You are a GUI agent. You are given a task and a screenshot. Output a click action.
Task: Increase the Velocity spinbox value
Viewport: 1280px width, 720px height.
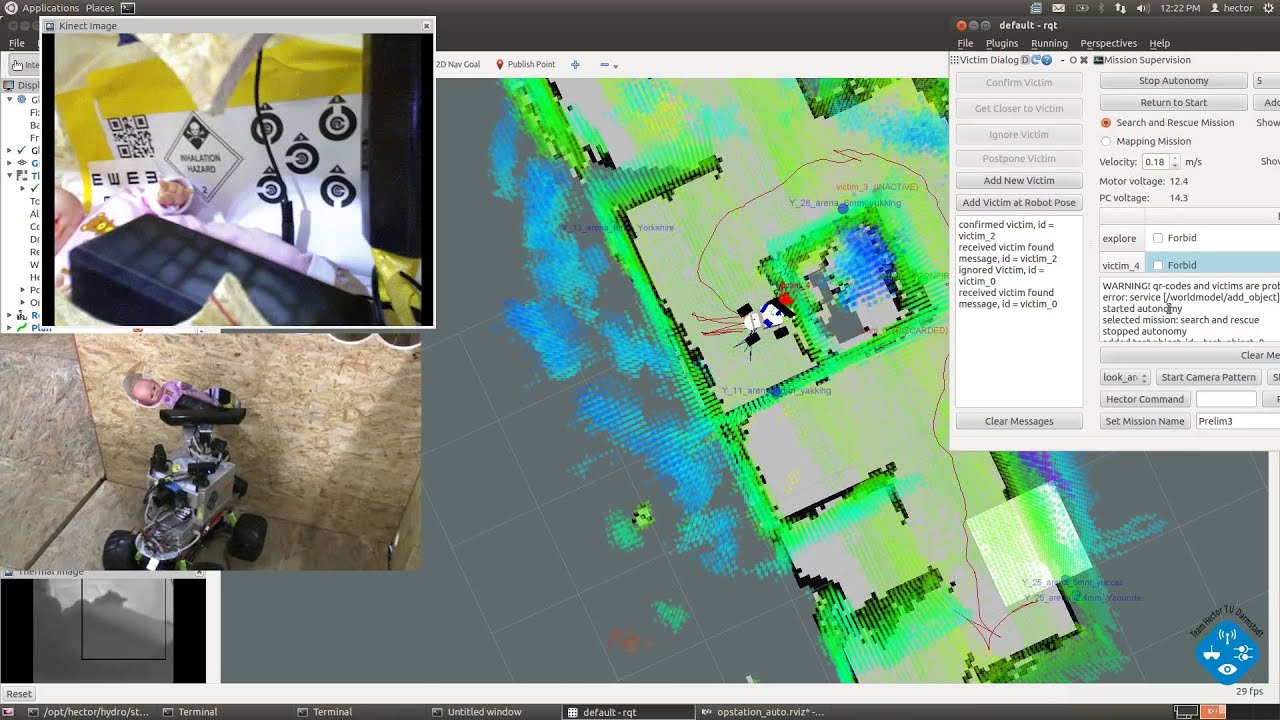pyautogui.click(x=1174, y=158)
